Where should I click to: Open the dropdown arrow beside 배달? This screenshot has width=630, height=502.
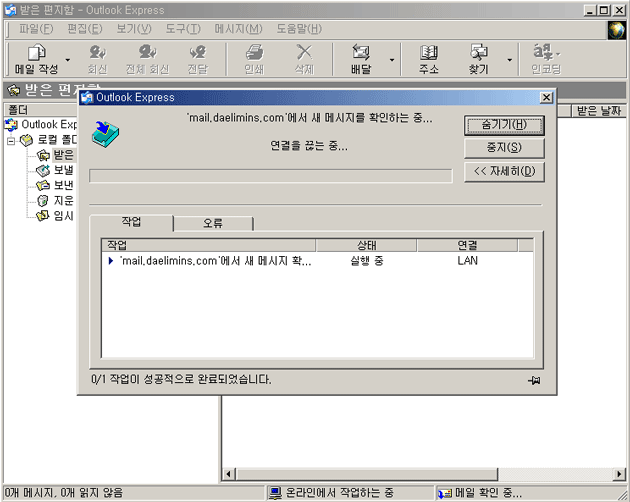click(x=392, y=60)
